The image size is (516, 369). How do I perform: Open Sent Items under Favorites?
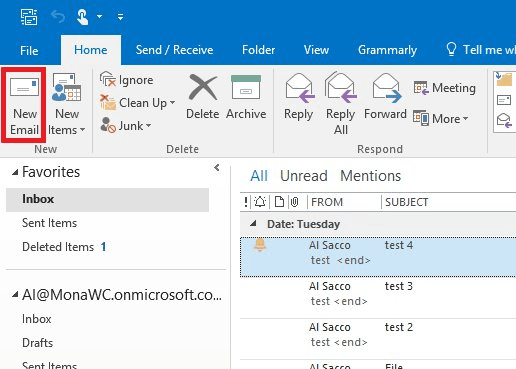(49, 223)
